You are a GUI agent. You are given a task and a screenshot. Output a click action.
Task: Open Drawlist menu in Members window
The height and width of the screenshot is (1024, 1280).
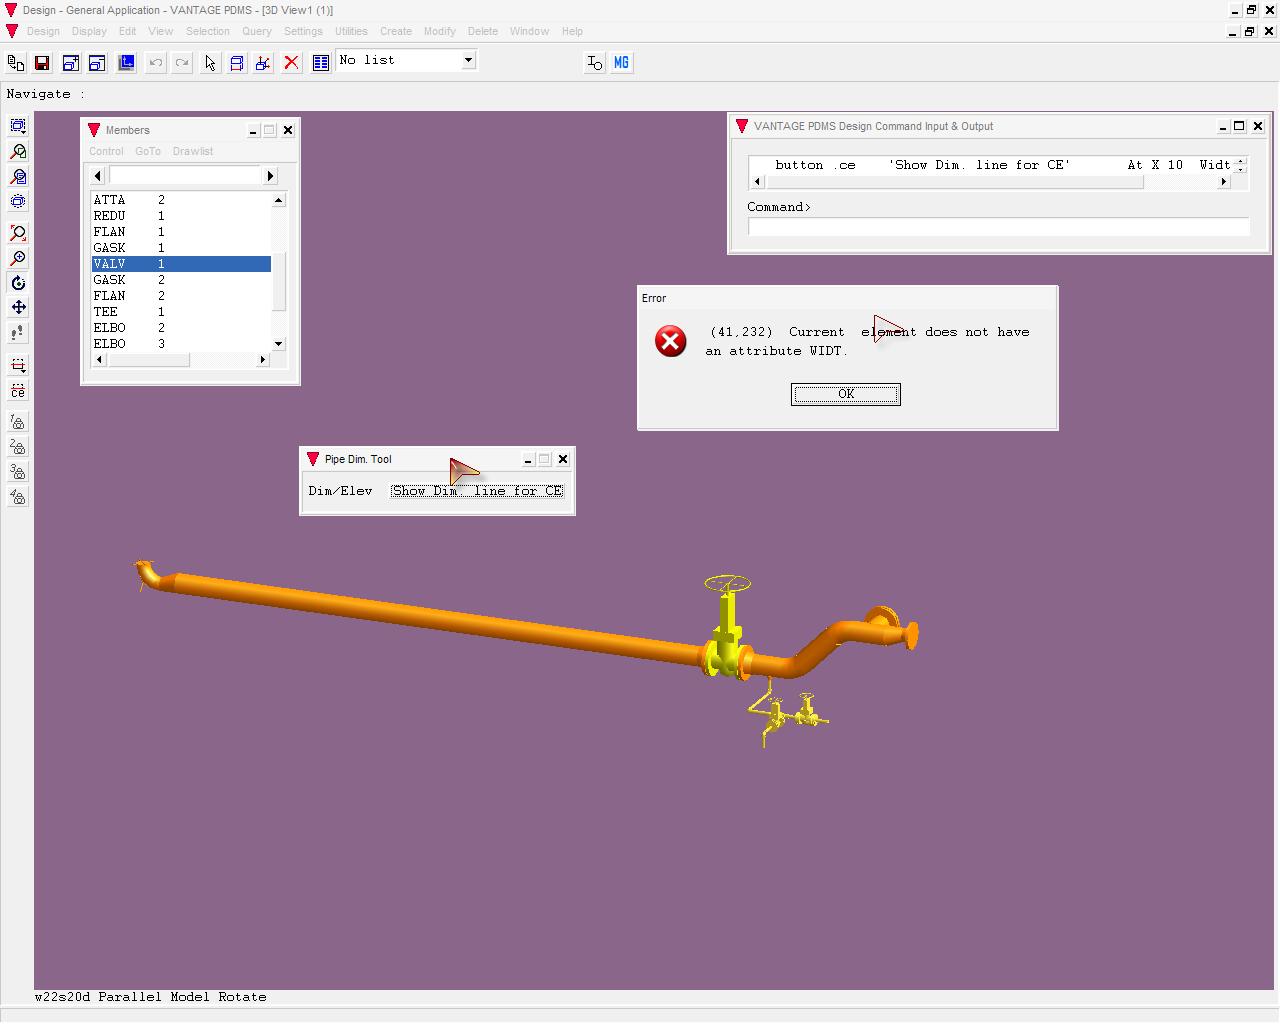click(x=193, y=151)
